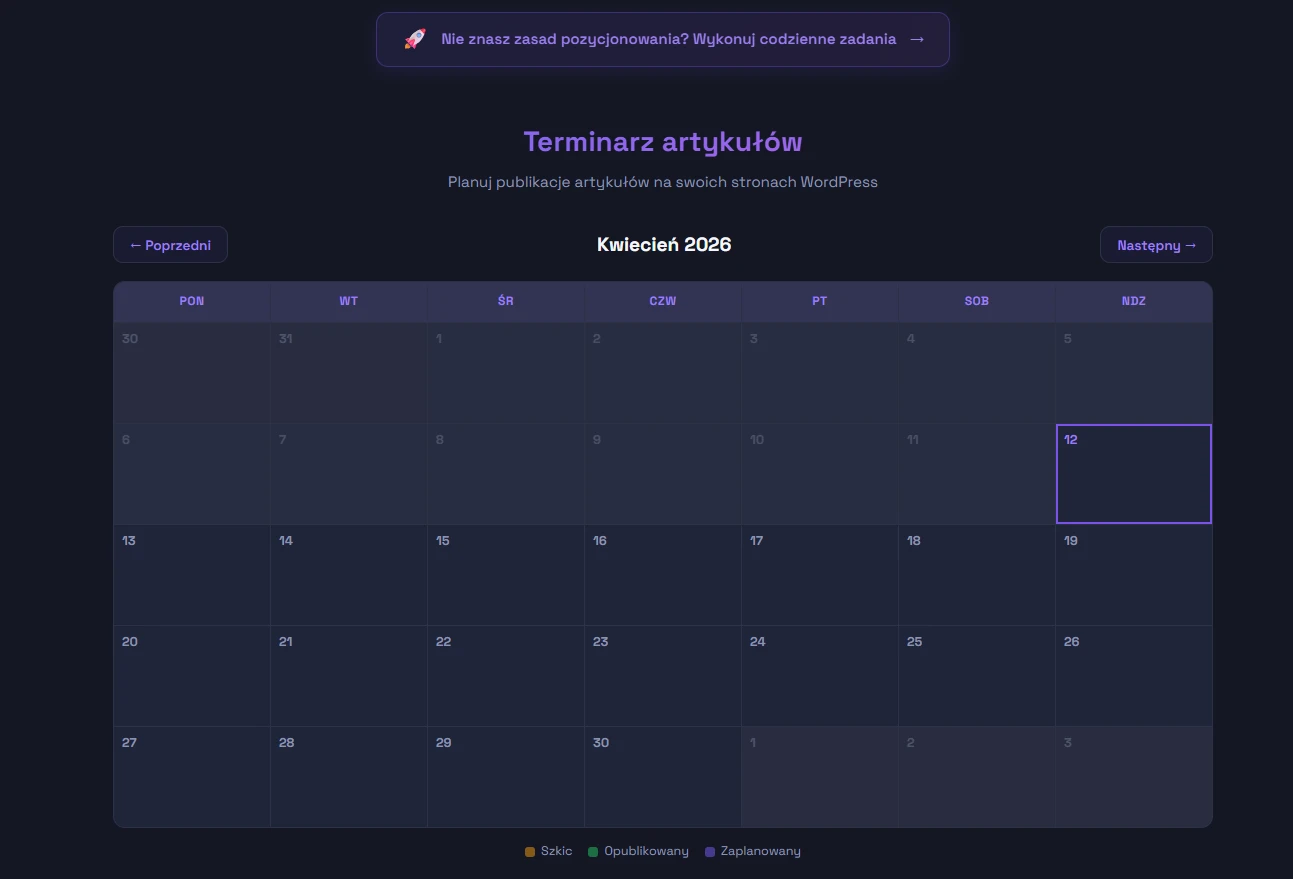Click the green Opublikowany legend swatch

[x=593, y=852]
